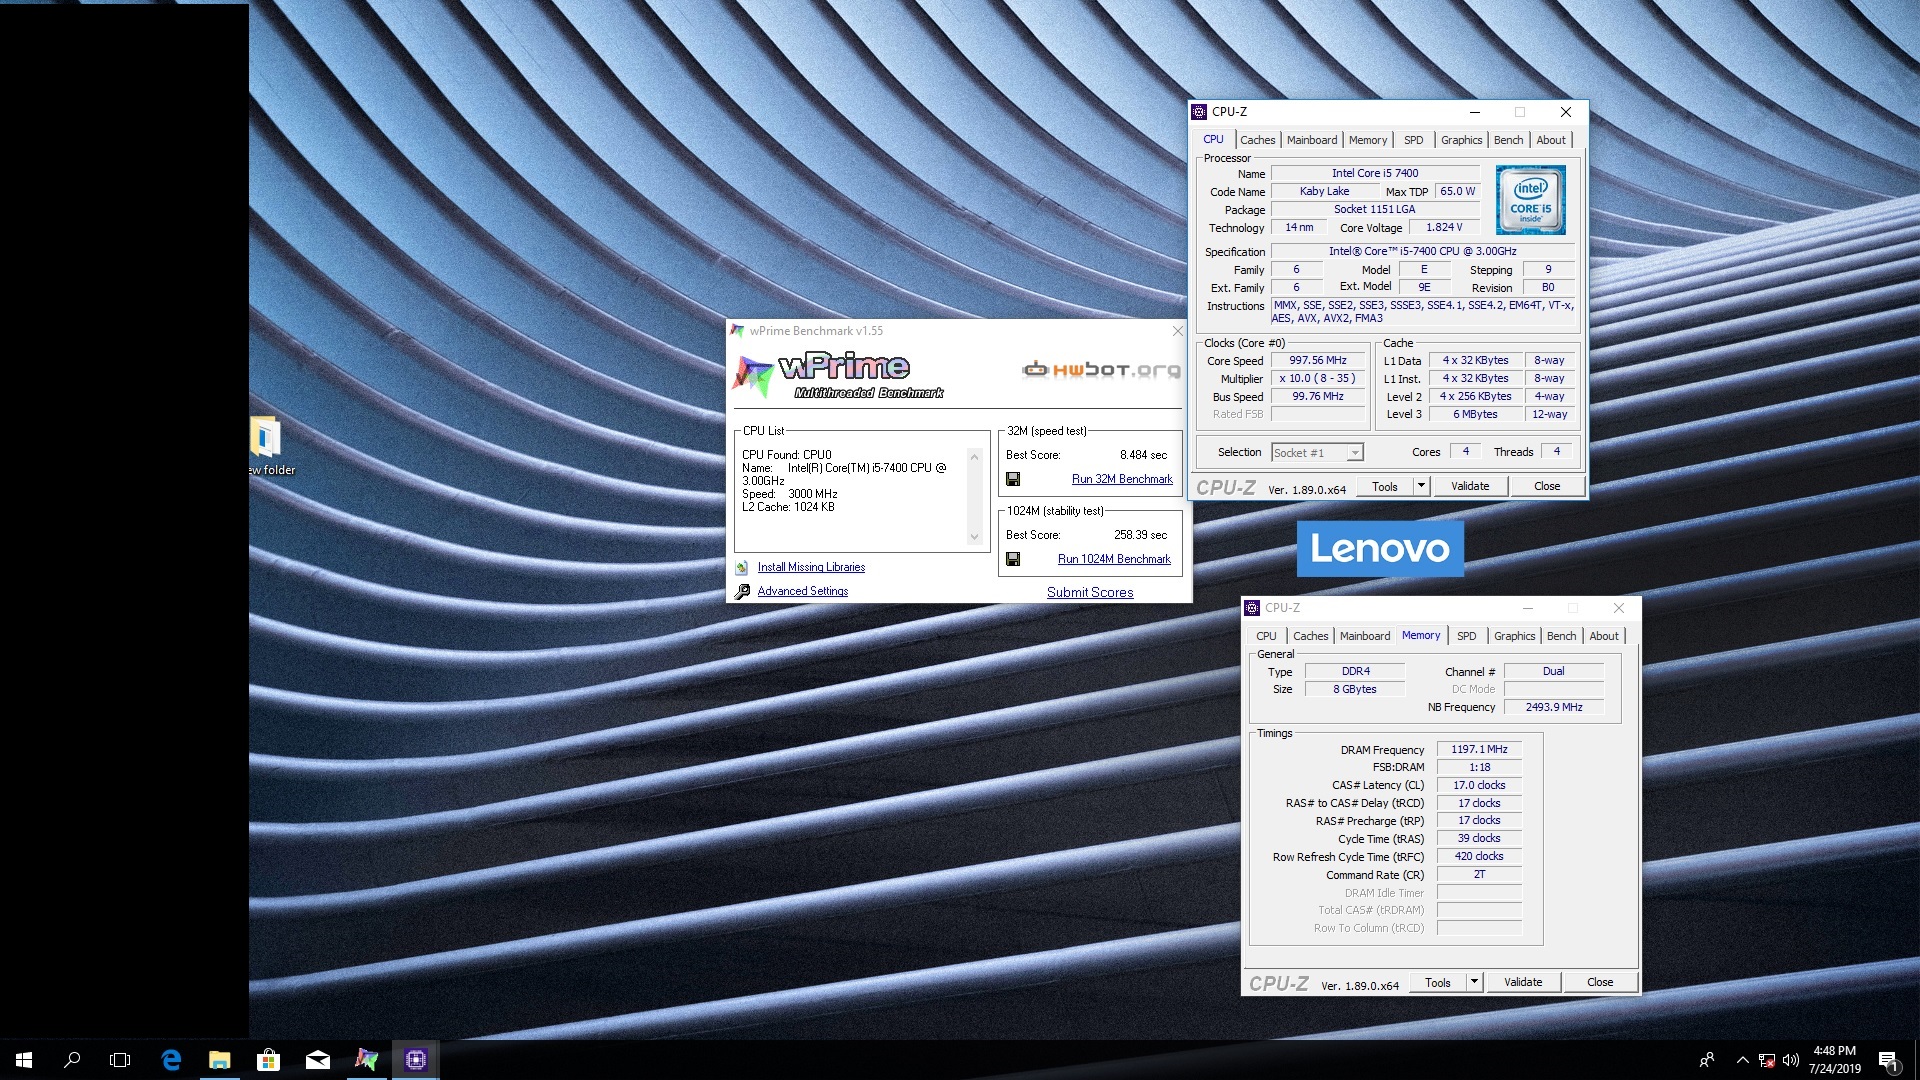Click the Advanced Settings wrench icon

pos(742,592)
